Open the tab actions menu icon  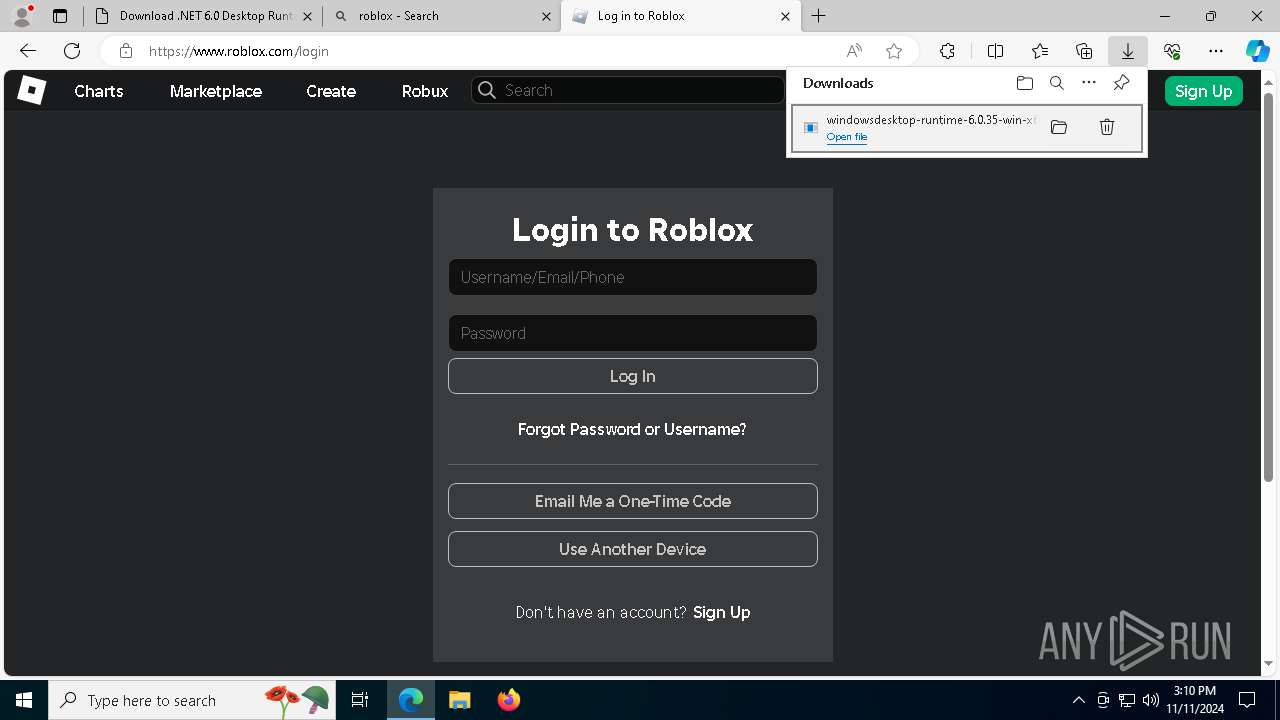(60, 16)
